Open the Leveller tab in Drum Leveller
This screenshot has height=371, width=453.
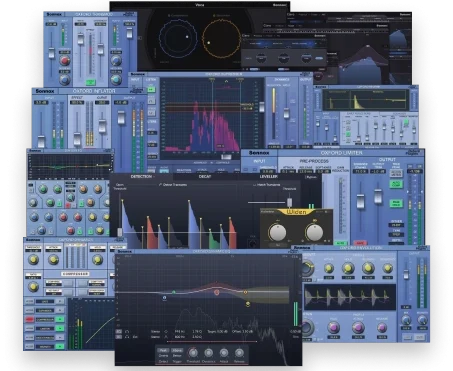click(269, 176)
